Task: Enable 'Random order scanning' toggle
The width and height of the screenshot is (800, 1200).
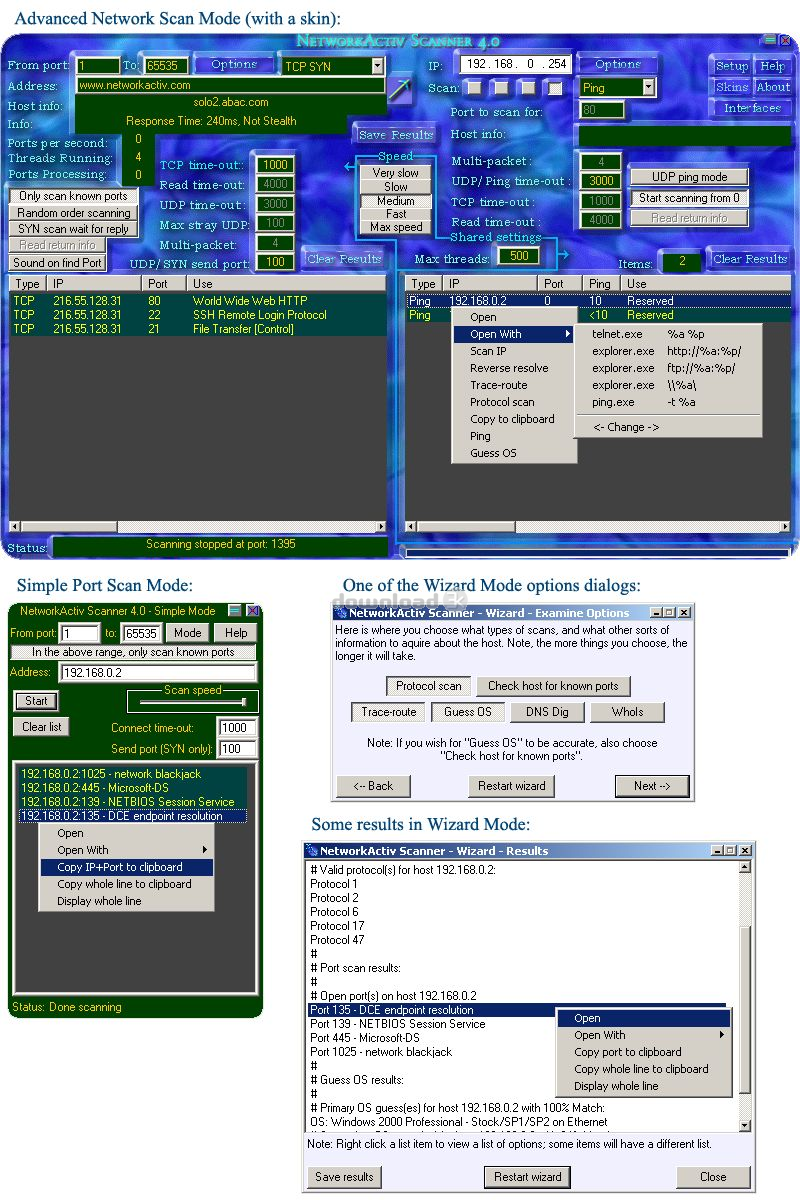Action: point(74,213)
